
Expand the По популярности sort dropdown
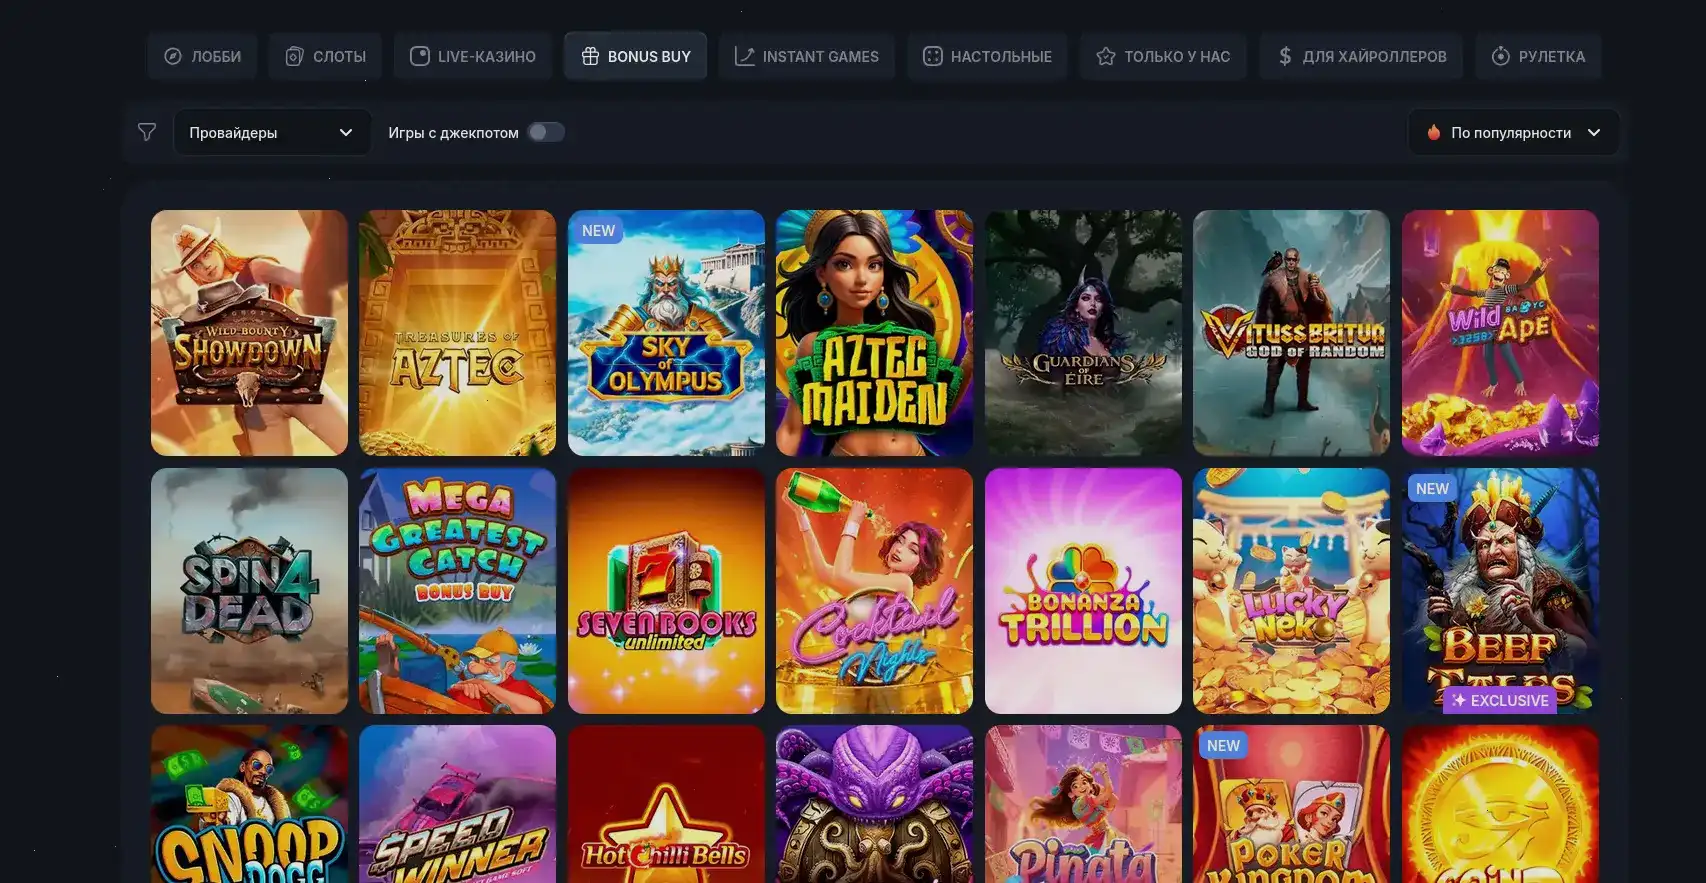[x=1513, y=132]
